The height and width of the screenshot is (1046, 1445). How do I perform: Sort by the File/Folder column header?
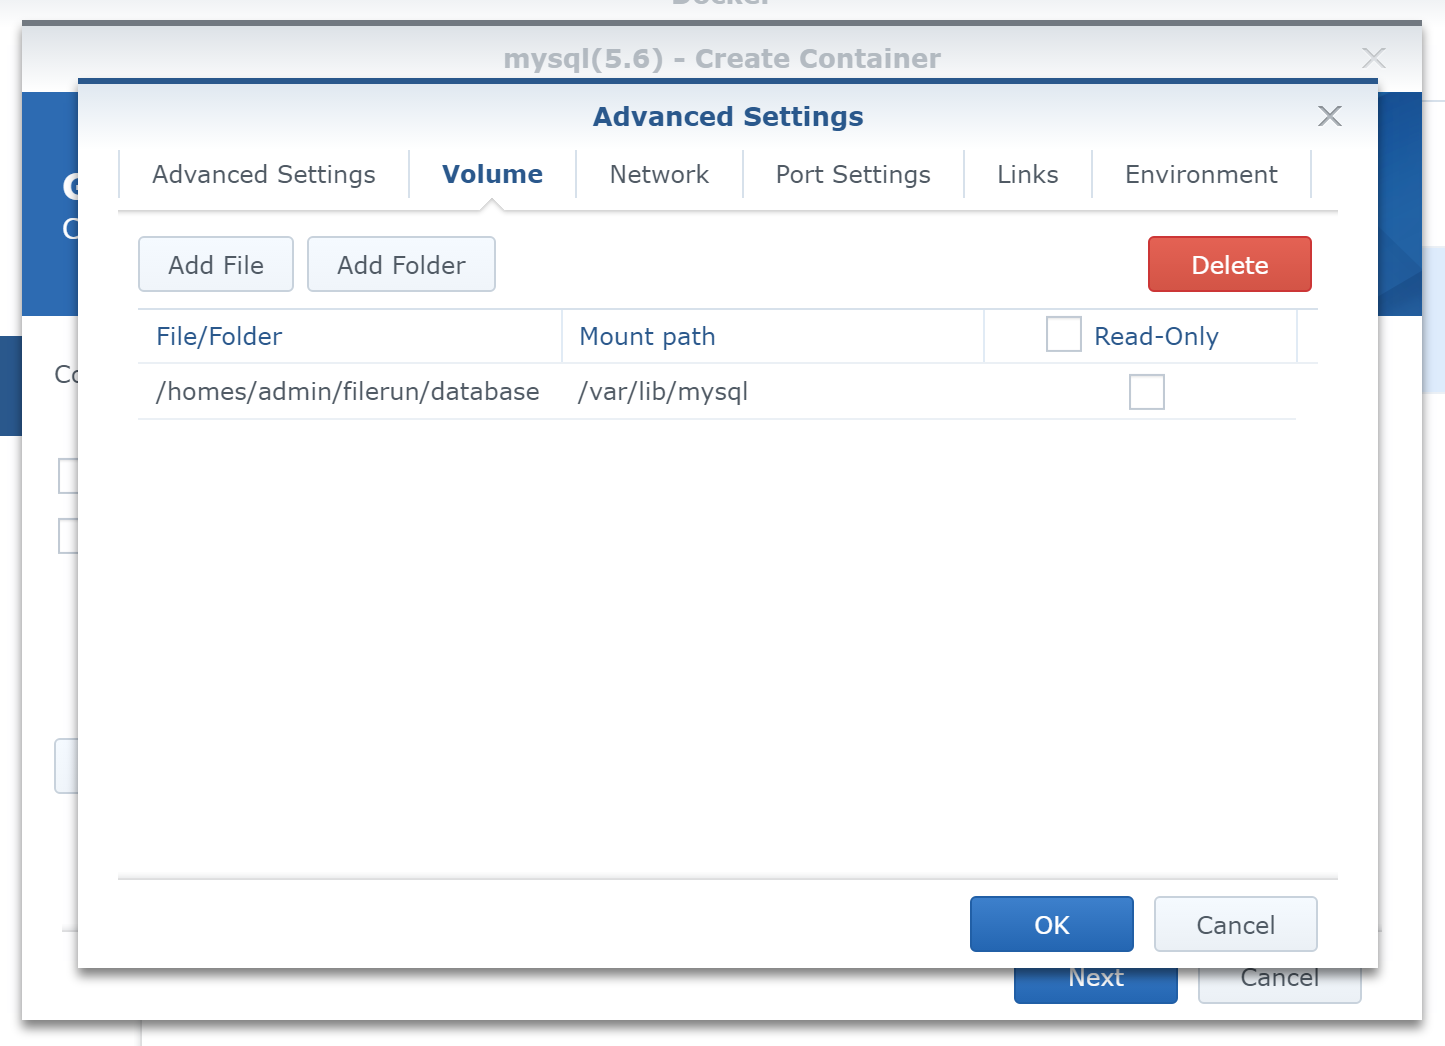point(219,337)
